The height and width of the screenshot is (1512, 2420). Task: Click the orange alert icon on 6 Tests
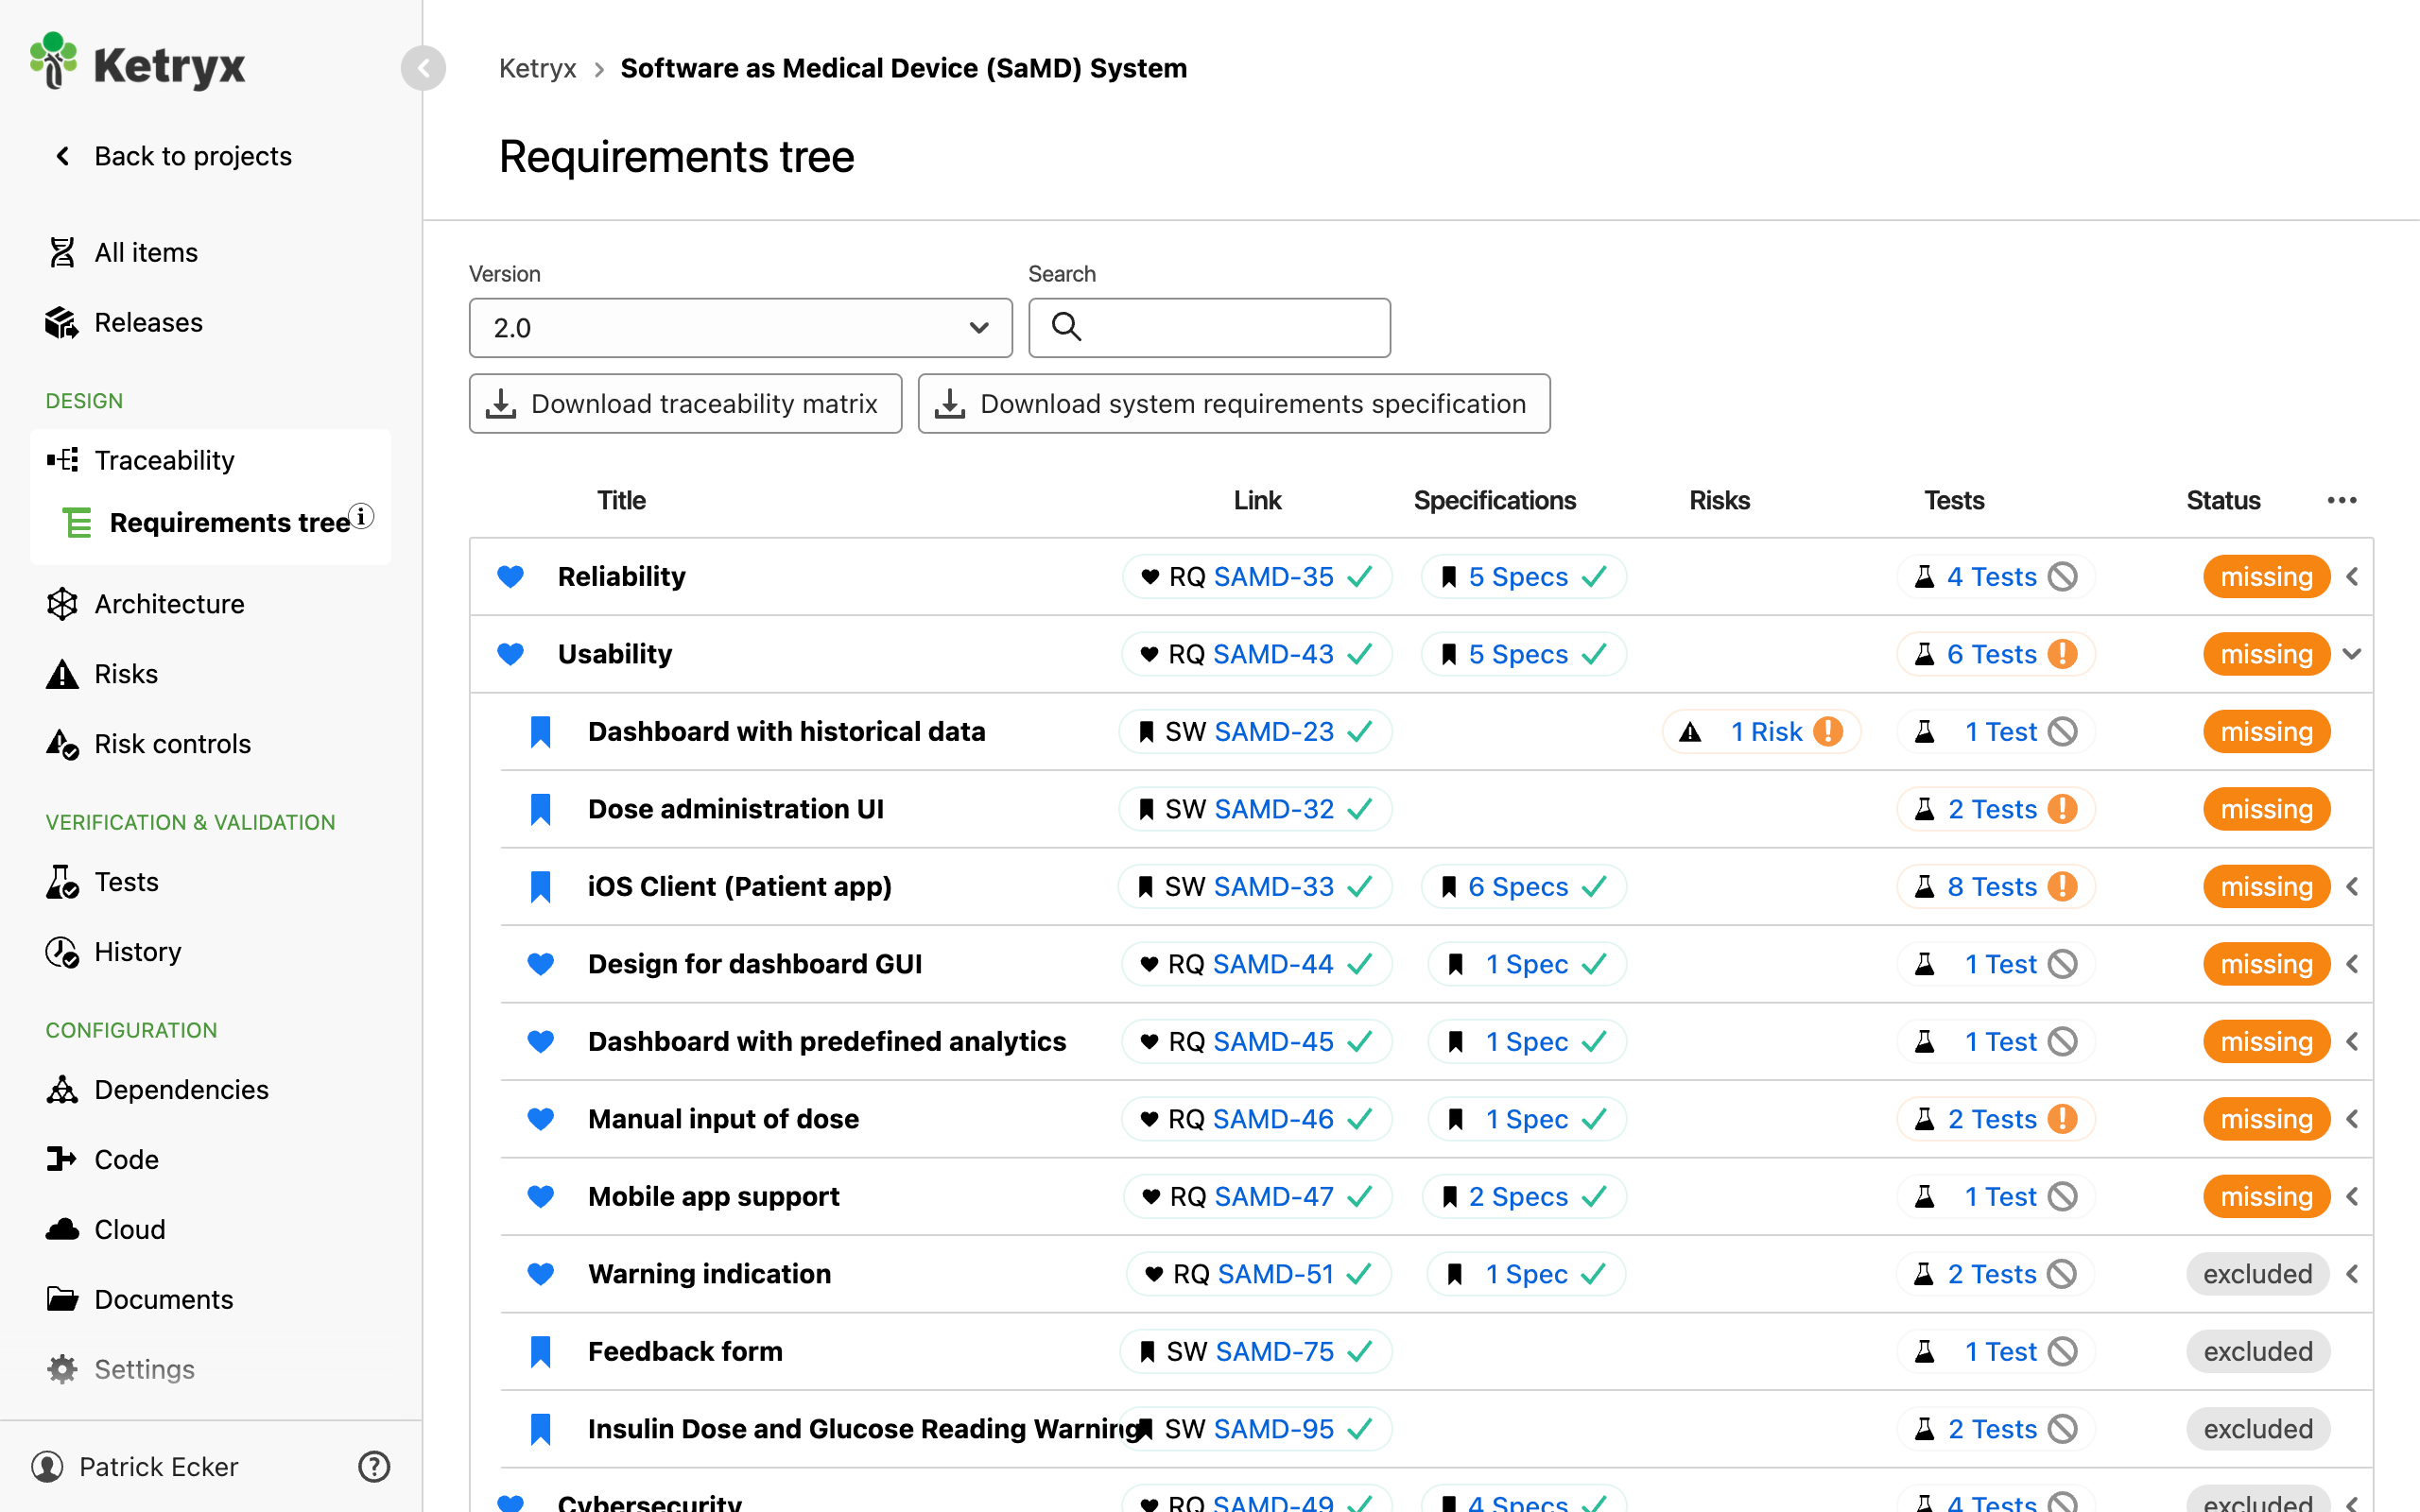[x=2062, y=654]
